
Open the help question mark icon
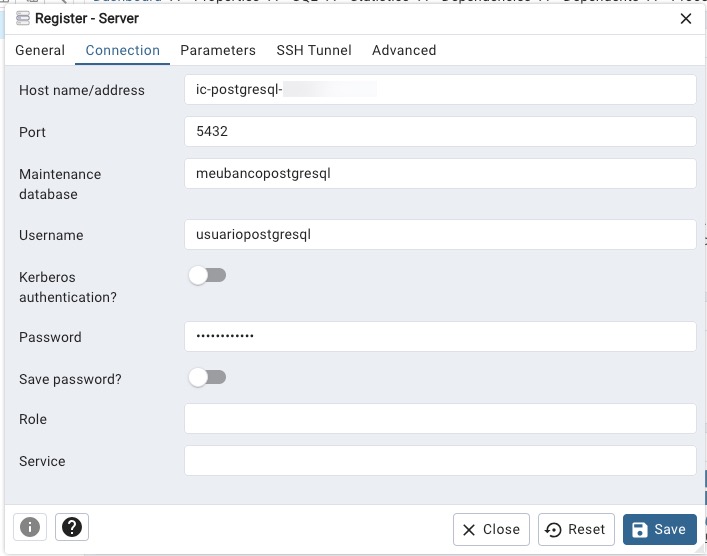pos(72,527)
